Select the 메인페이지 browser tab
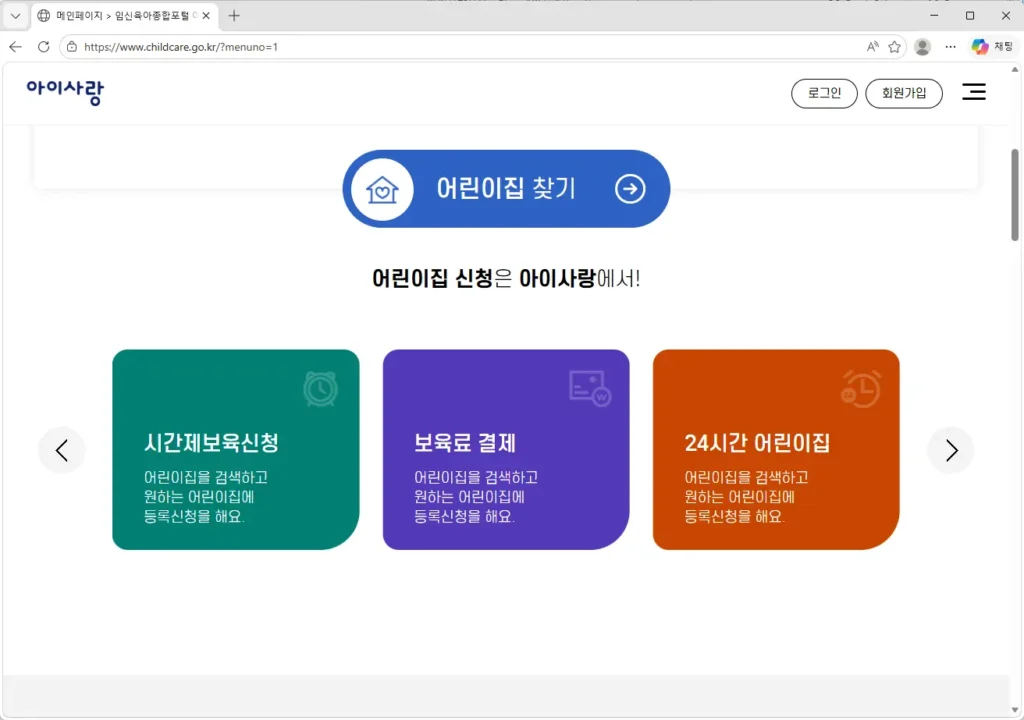This screenshot has height=720, width=1024. coord(120,16)
